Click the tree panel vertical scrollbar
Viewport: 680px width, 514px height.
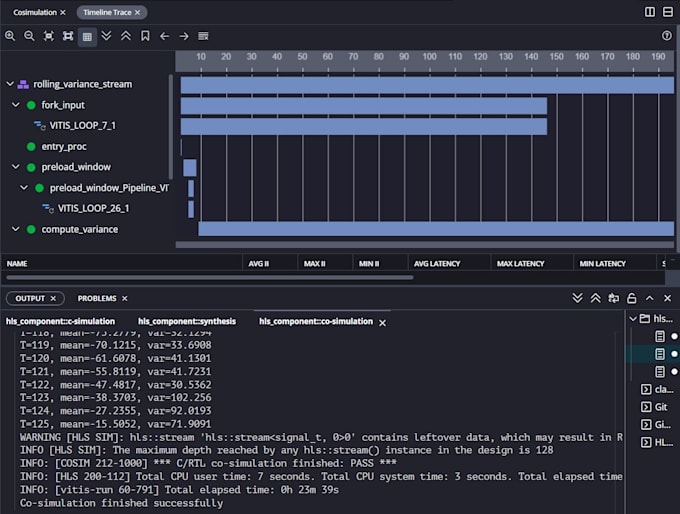[x=170, y=127]
